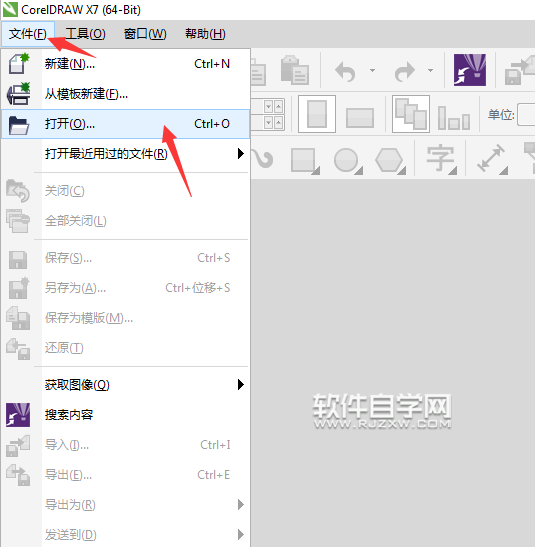535x547 pixels.
Task: Select portrait page orientation
Action: pos(317,114)
